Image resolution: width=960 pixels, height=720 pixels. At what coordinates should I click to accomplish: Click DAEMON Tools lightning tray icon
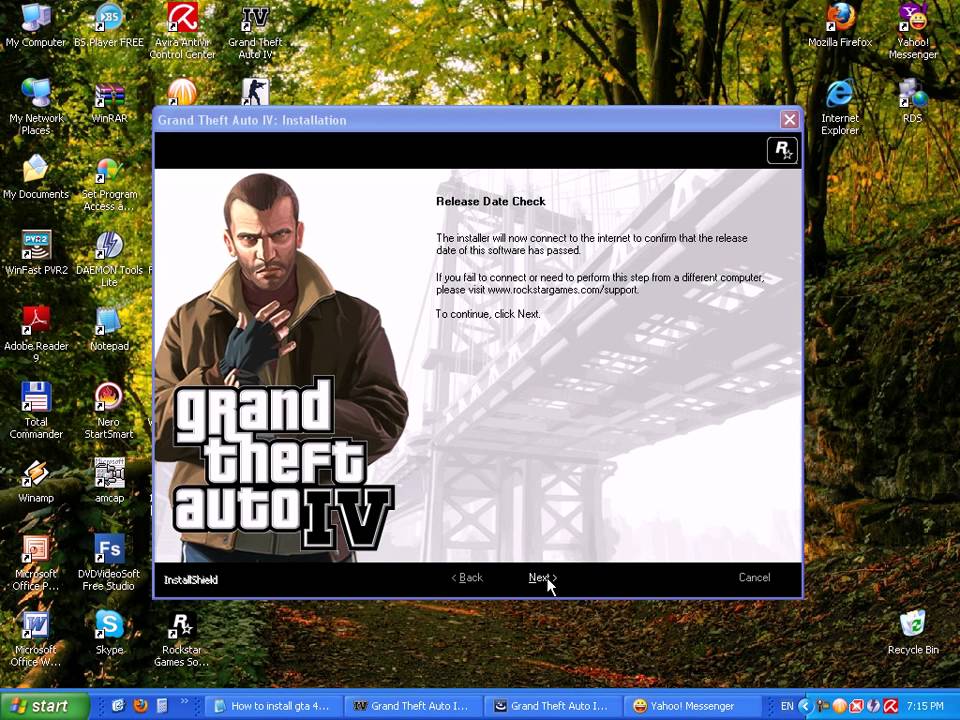coord(874,706)
